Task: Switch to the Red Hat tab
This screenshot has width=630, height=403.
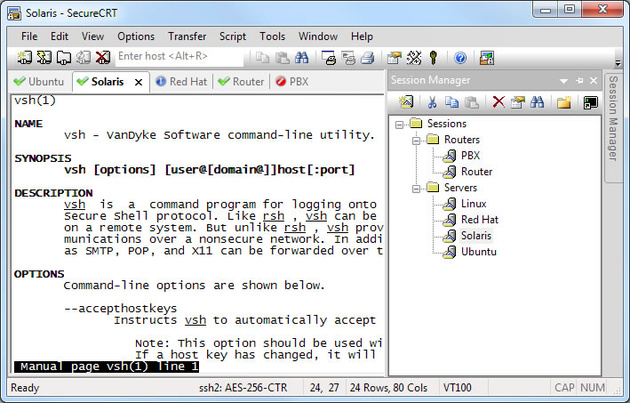Action: [x=181, y=82]
